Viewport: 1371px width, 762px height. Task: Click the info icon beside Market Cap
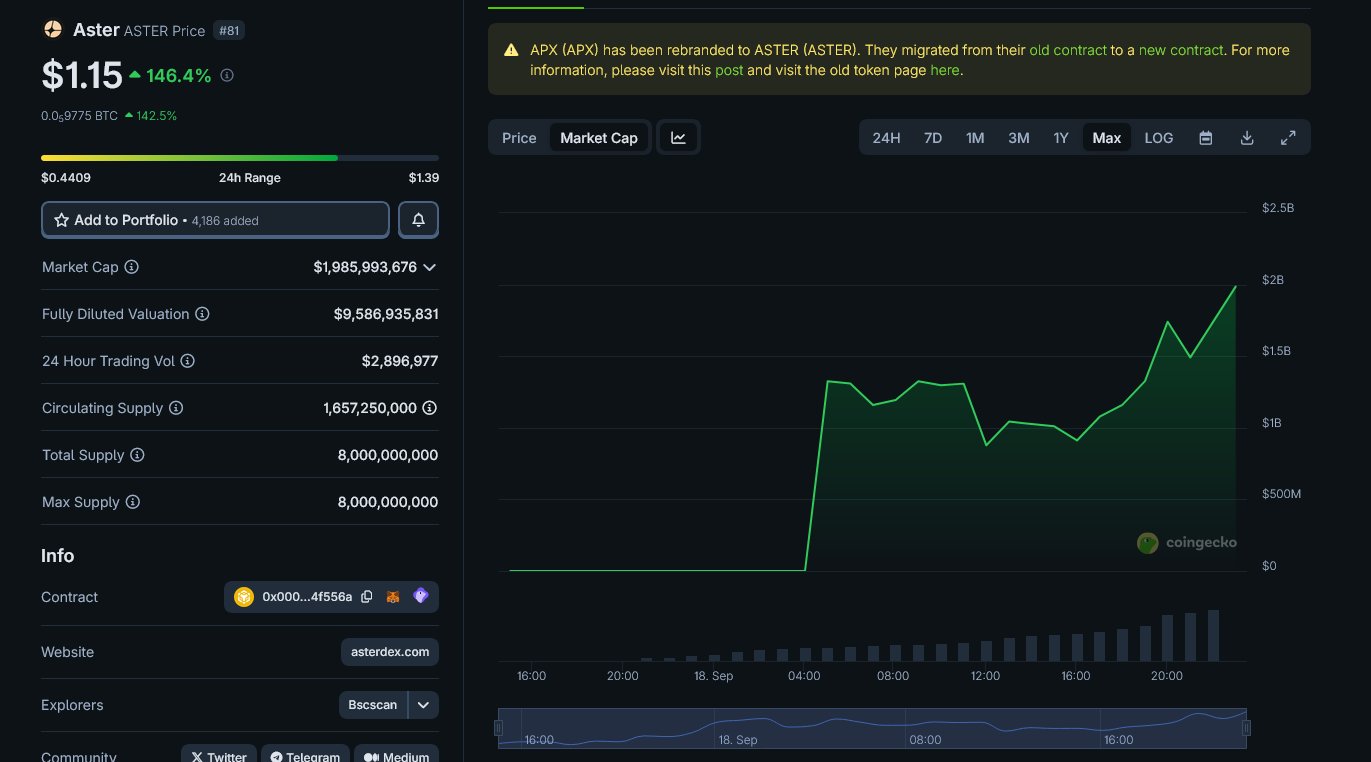tap(131, 267)
